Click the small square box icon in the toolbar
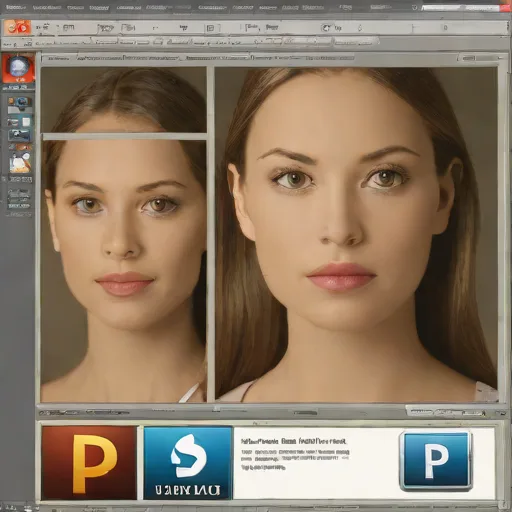This screenshot has width=512, height=512. click(211, 29)
